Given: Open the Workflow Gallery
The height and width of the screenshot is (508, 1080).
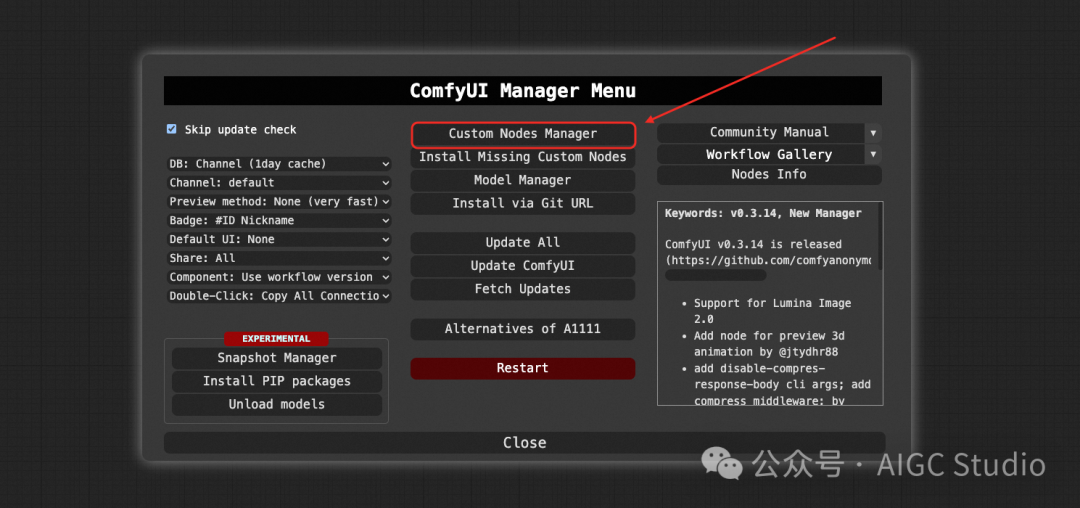Looking at the screenshot, I should [760, 154].
